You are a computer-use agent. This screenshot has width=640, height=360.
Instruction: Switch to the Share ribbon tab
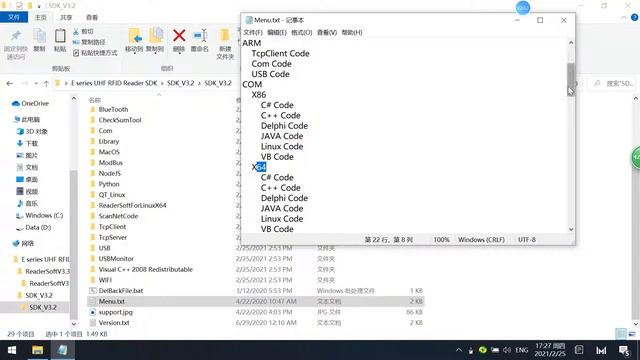66,17
